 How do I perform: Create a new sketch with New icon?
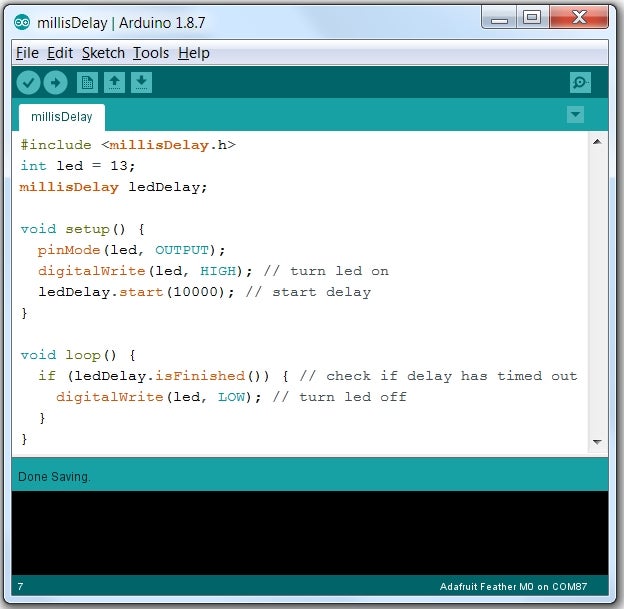(87, 83)
